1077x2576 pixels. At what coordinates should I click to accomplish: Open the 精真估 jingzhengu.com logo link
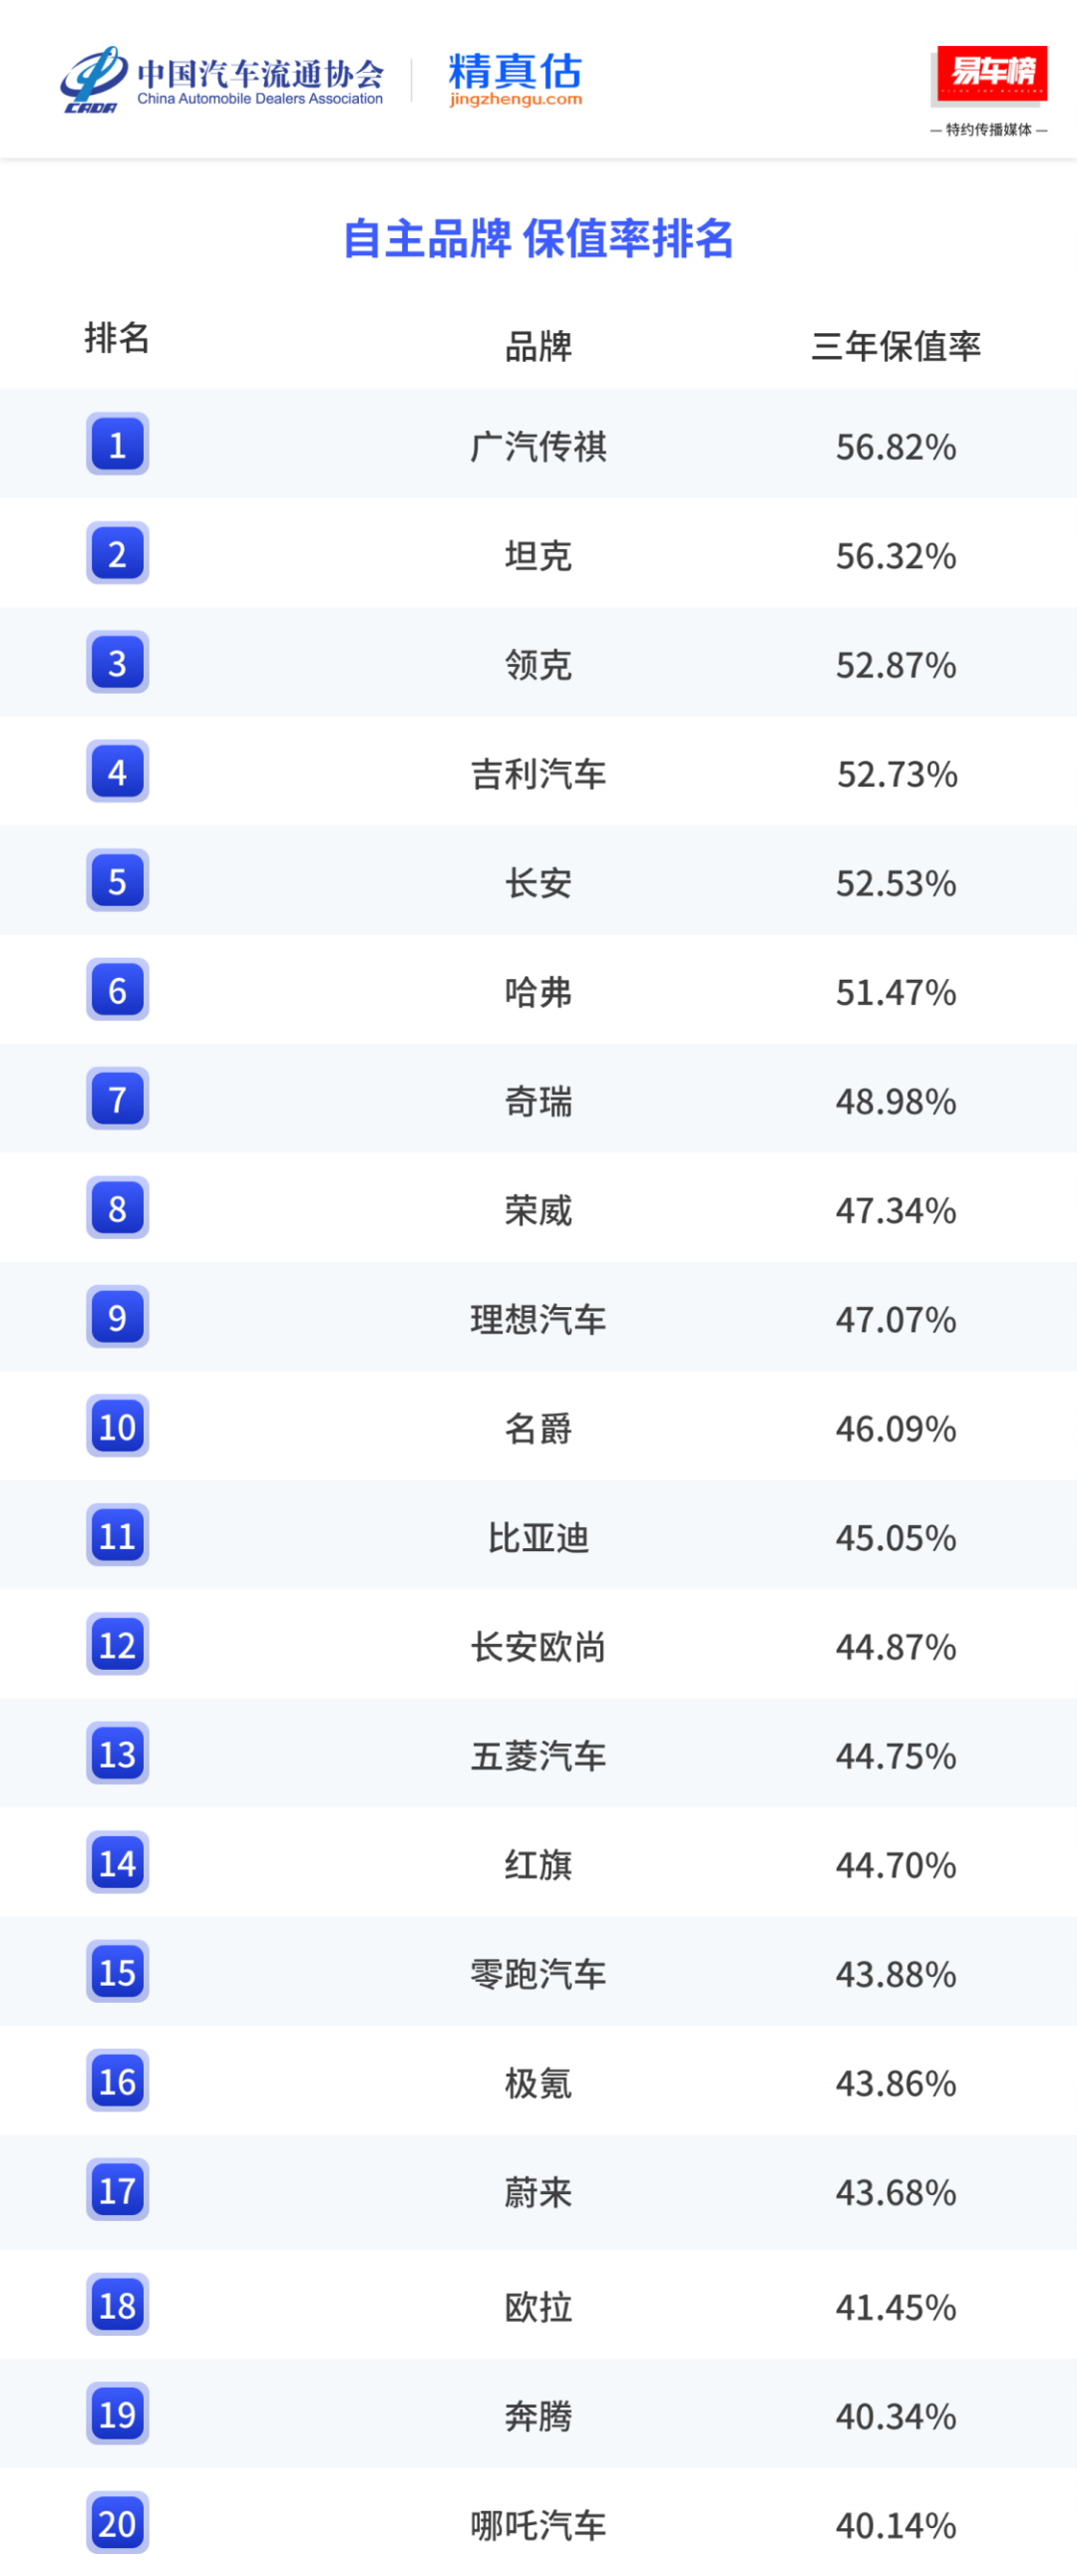point(515,78)
